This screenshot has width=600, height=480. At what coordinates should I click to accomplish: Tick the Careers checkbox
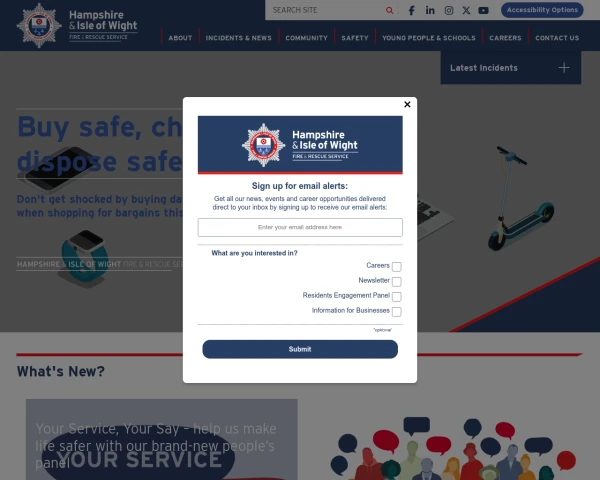pyautogui.click(x=397, y=266)
